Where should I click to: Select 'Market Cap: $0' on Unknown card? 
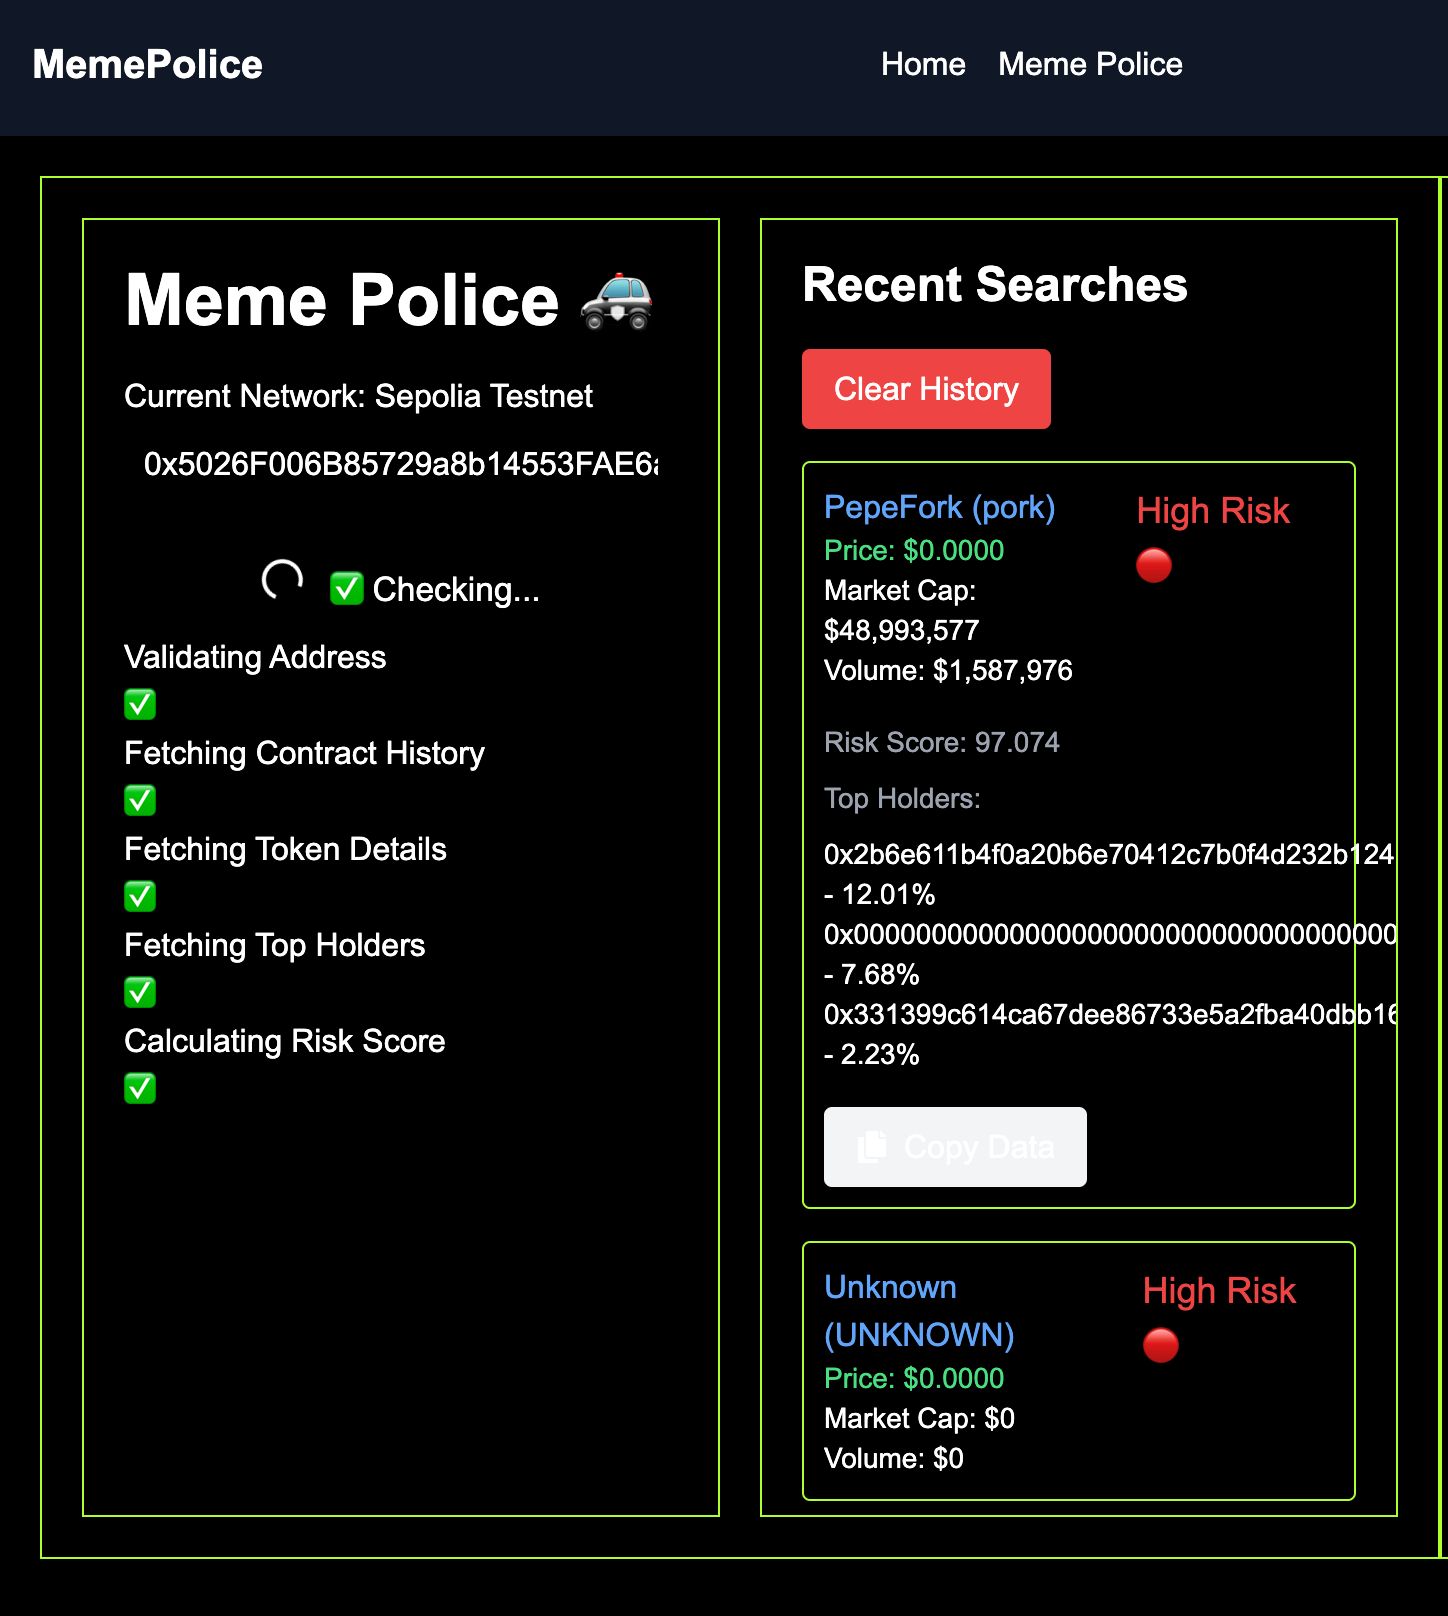919,1418
